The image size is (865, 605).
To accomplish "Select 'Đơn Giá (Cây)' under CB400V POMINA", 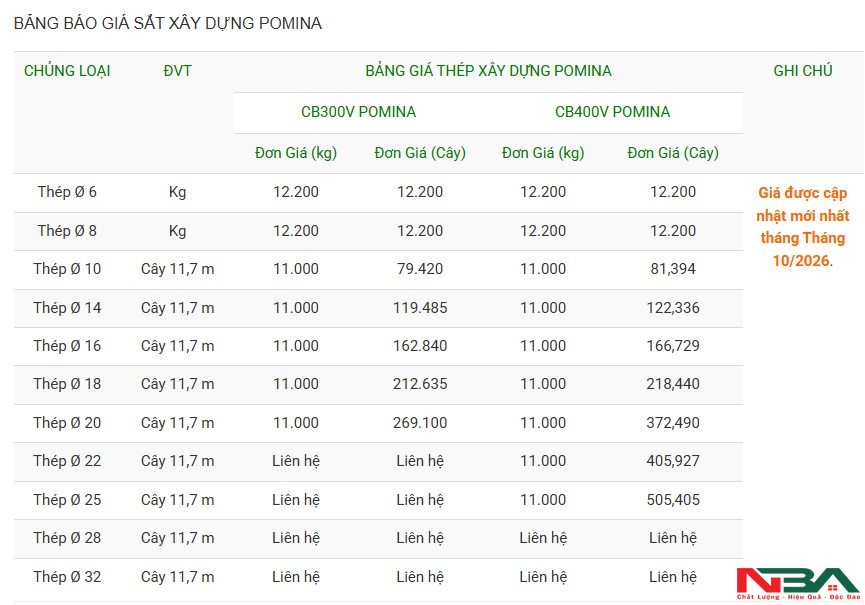I will (x=673, y=153).
